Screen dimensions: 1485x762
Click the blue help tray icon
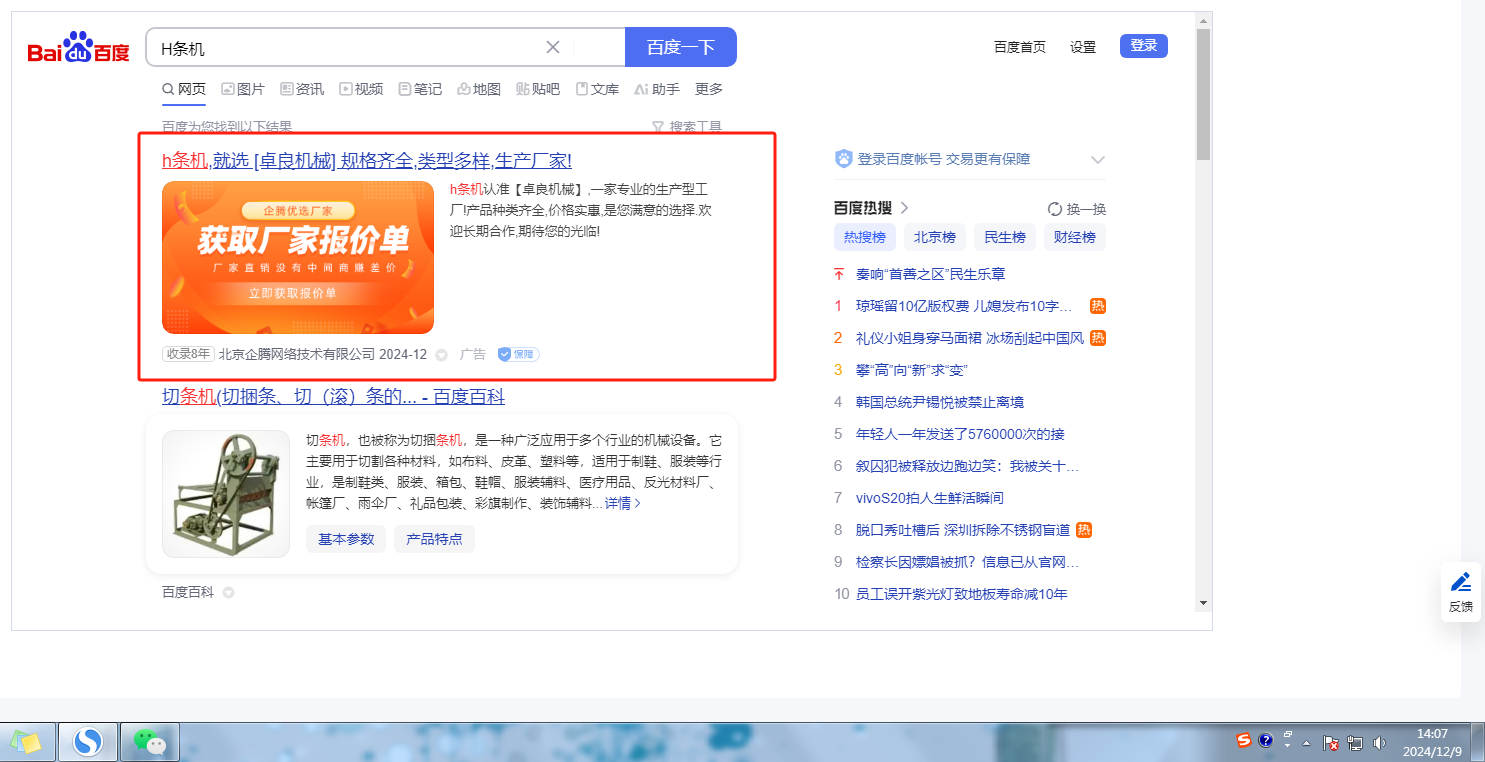(x=1265, y=741)
